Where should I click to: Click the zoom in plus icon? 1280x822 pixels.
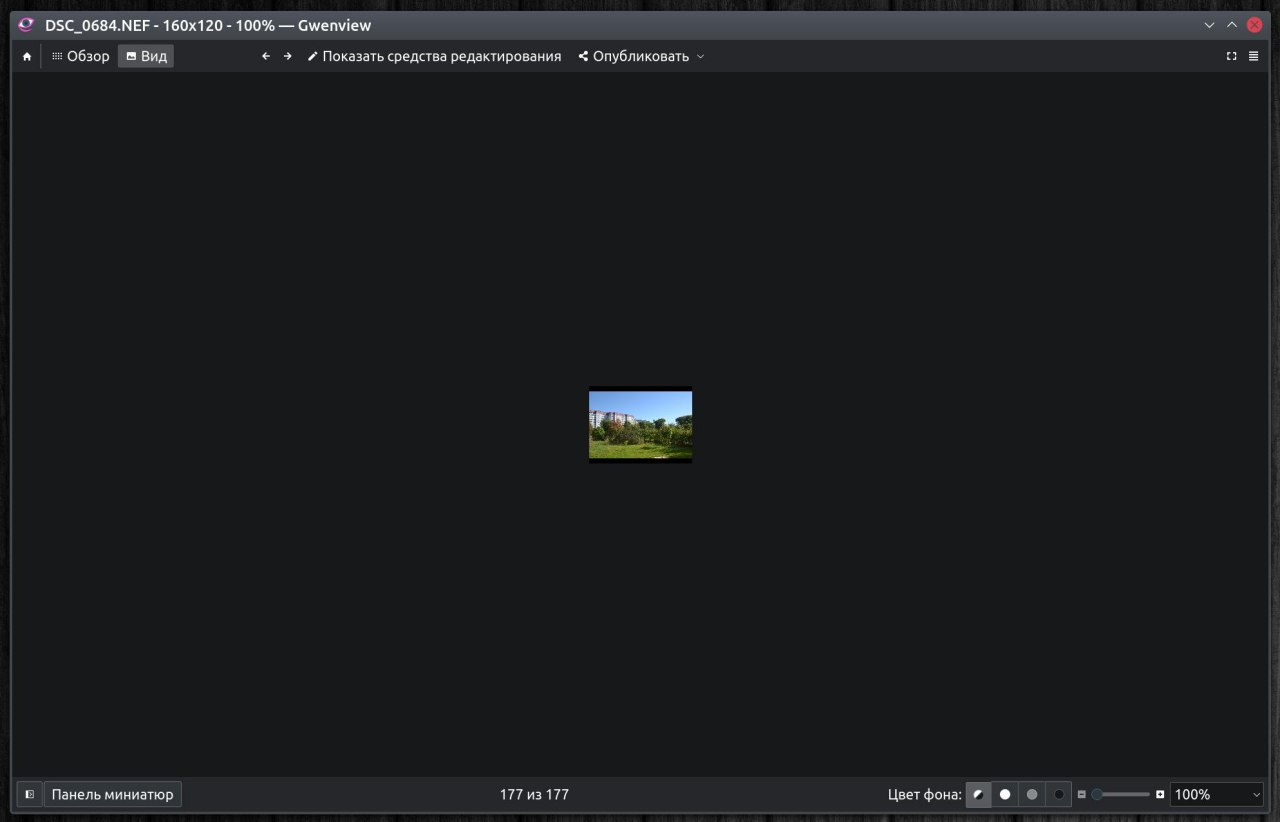coord(1160,795)
